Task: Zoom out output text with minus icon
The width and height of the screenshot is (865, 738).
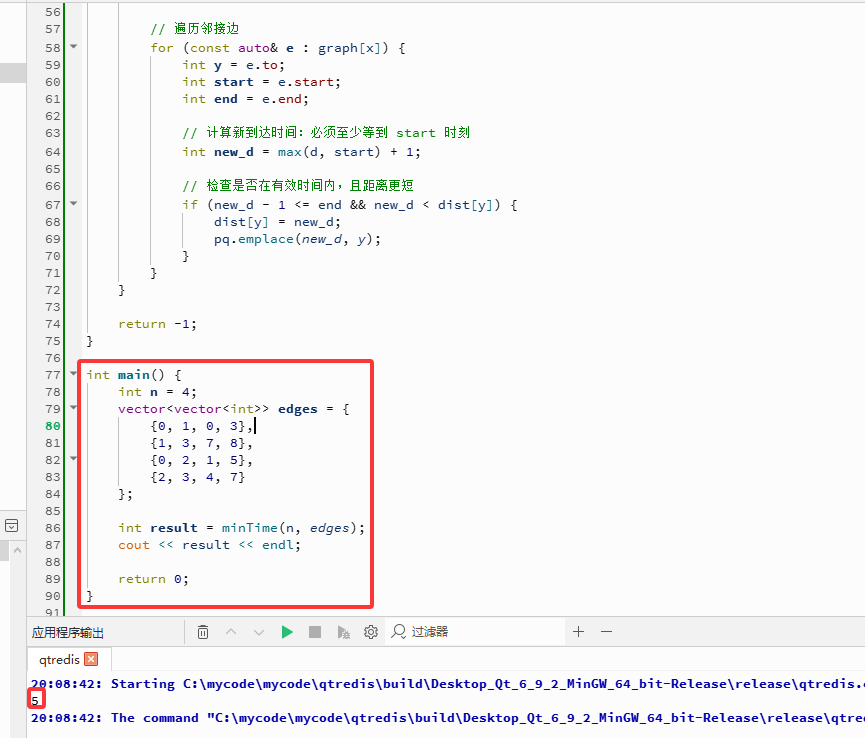Action: click(x=606, y=632)
